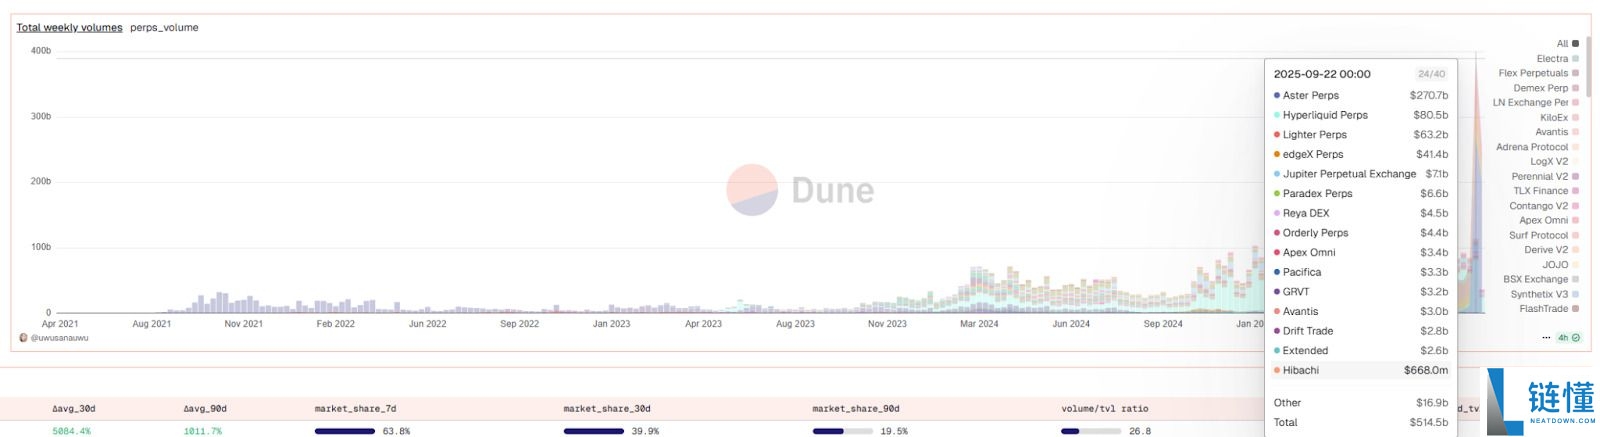
Task: Click the 63.8% market share 7d progress bar
Action: point(344,432)
